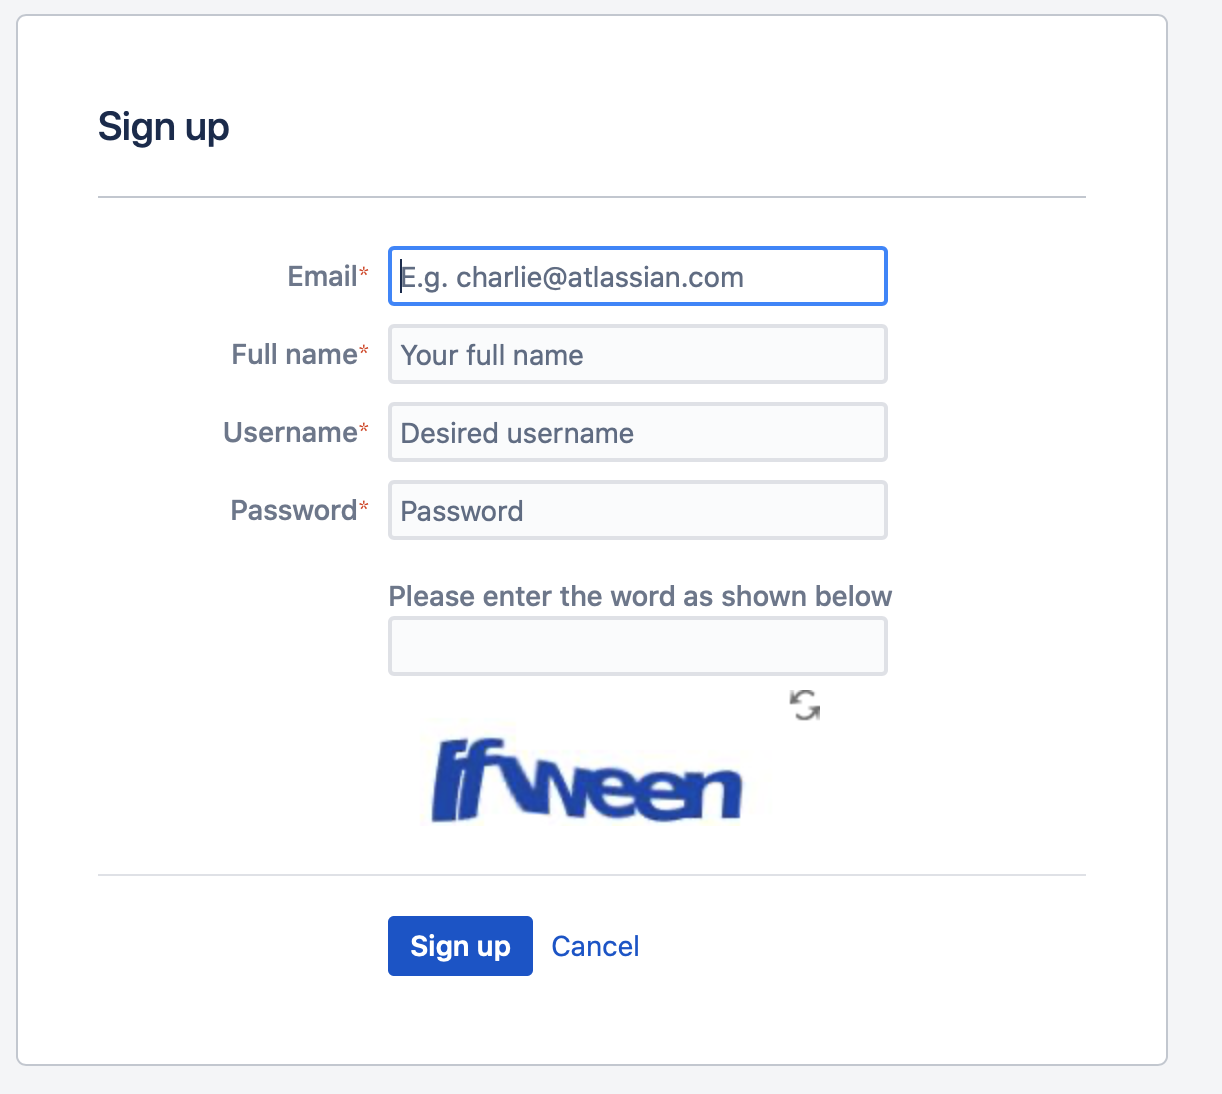Refresh the captcha image
1222x1094 pixels.
(805, 705)
